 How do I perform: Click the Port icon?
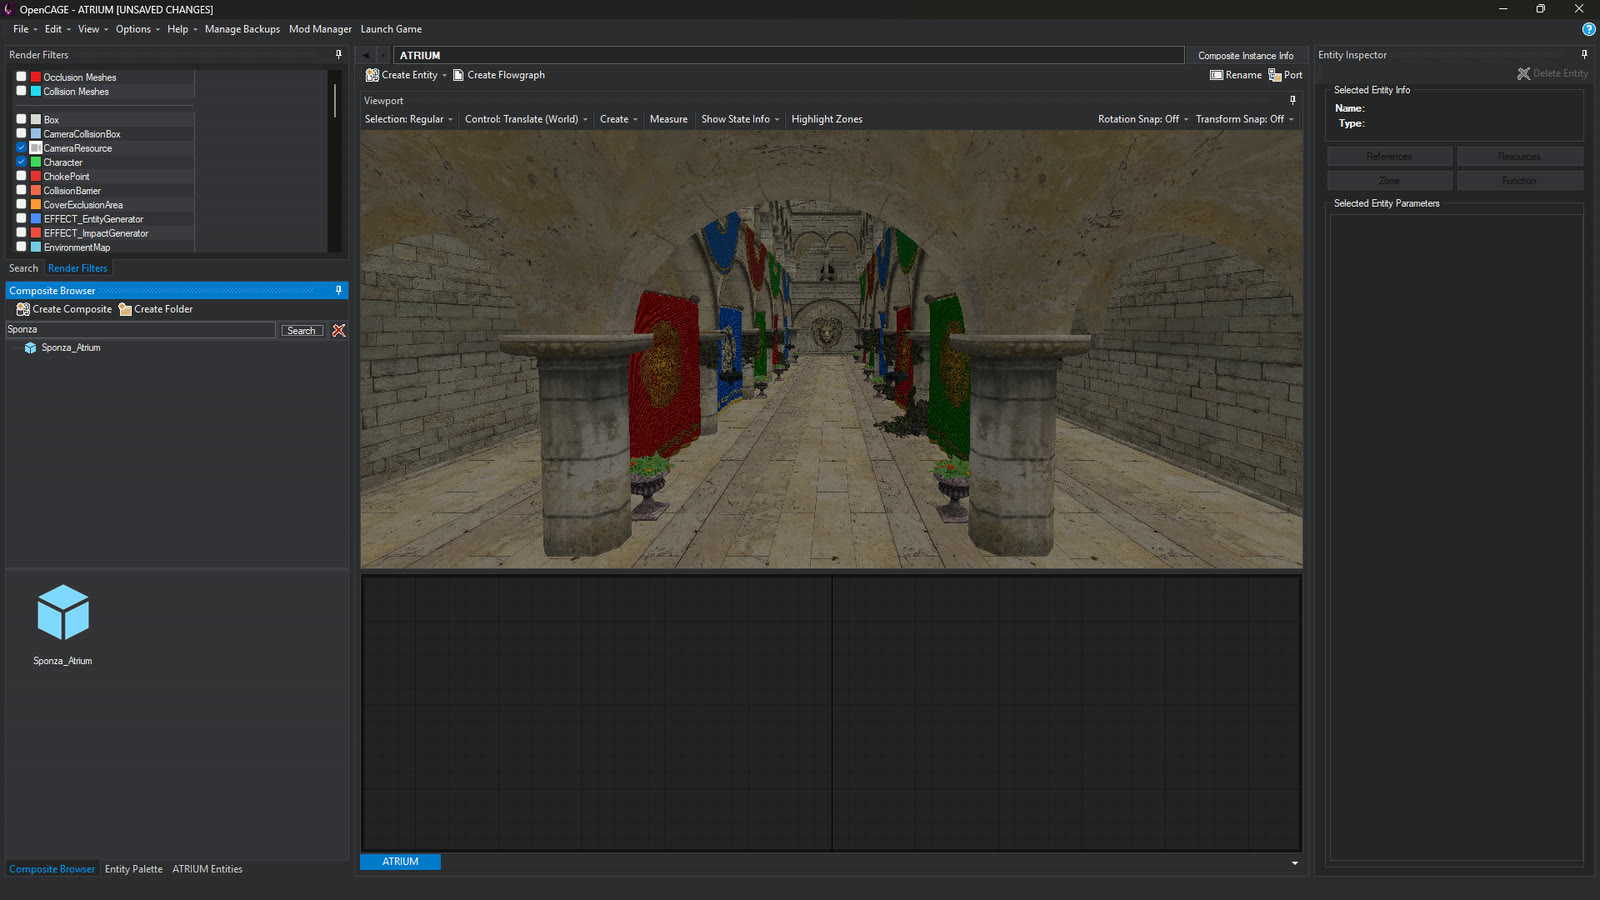pos(1275,75)
